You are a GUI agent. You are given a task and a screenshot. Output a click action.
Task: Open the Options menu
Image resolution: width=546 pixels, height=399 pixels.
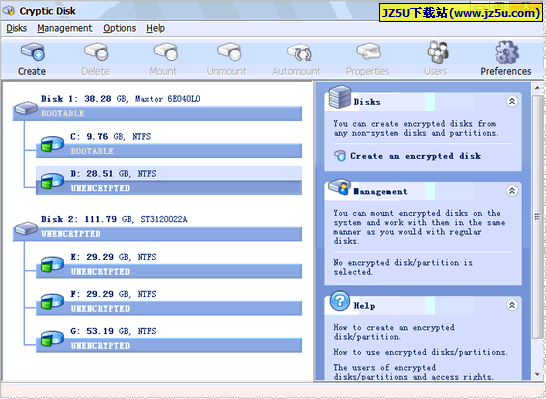click(119, 28)
